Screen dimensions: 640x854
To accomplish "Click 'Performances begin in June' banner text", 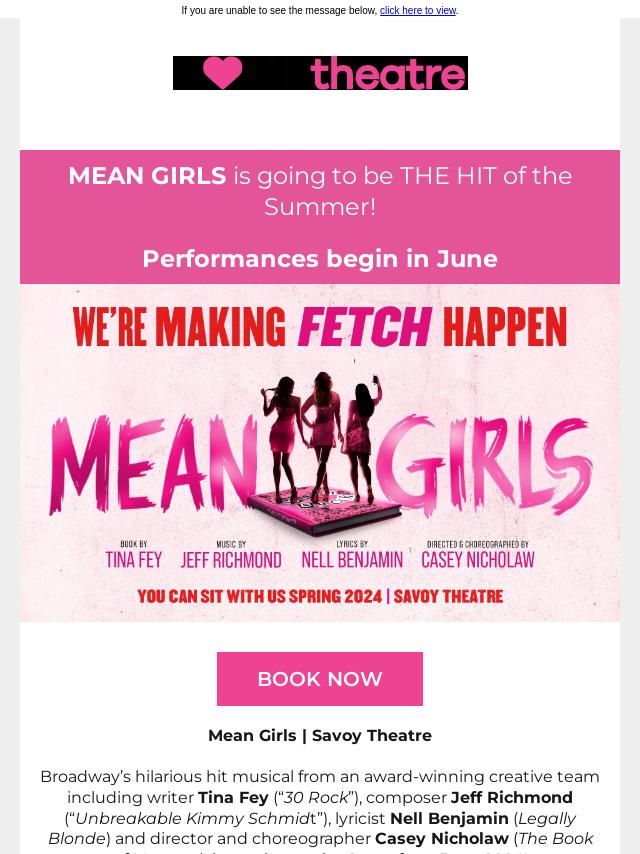I will pos(320,258).
